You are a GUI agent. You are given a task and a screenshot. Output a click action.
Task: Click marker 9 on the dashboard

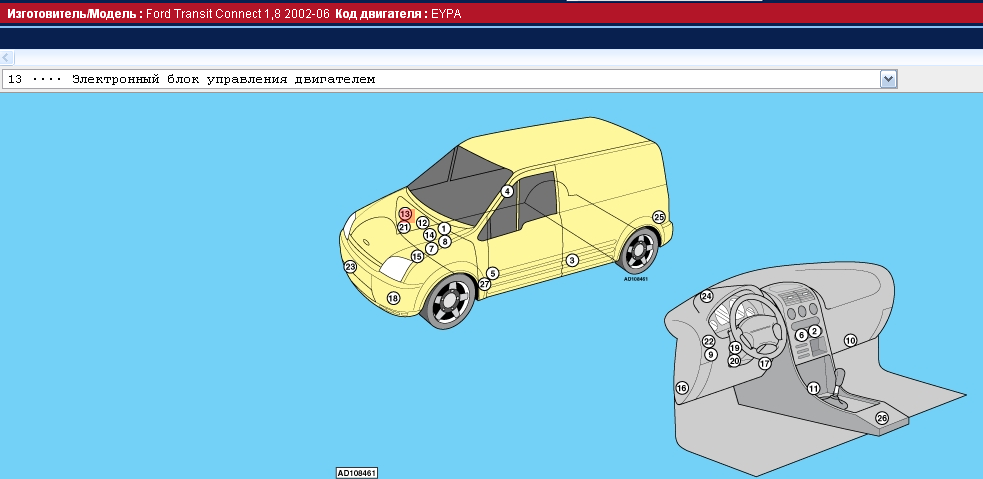(x=710, y=354)
